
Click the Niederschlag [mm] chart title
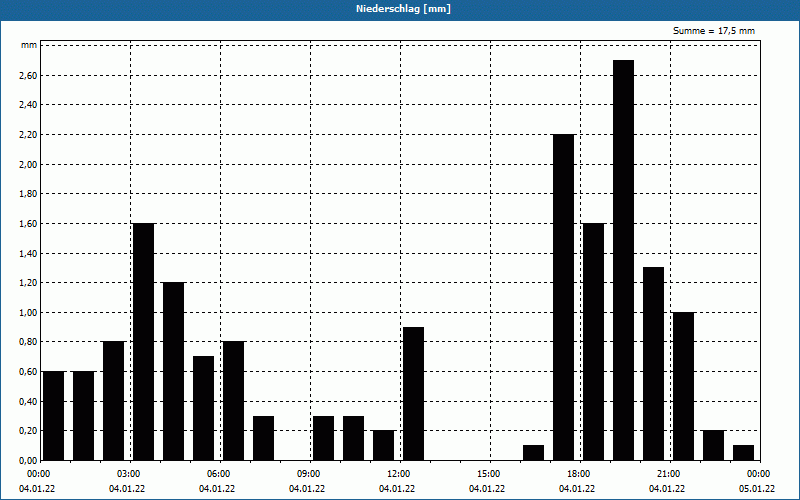click(403, 9)
